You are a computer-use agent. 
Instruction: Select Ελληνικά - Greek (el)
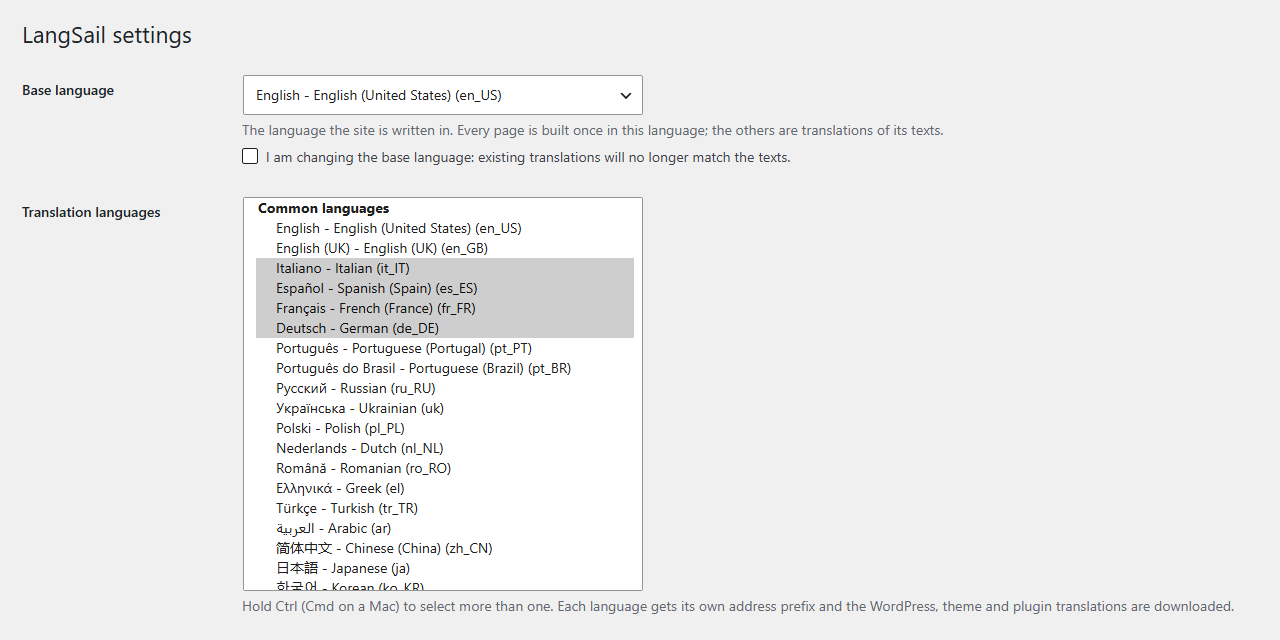[445, 488]
